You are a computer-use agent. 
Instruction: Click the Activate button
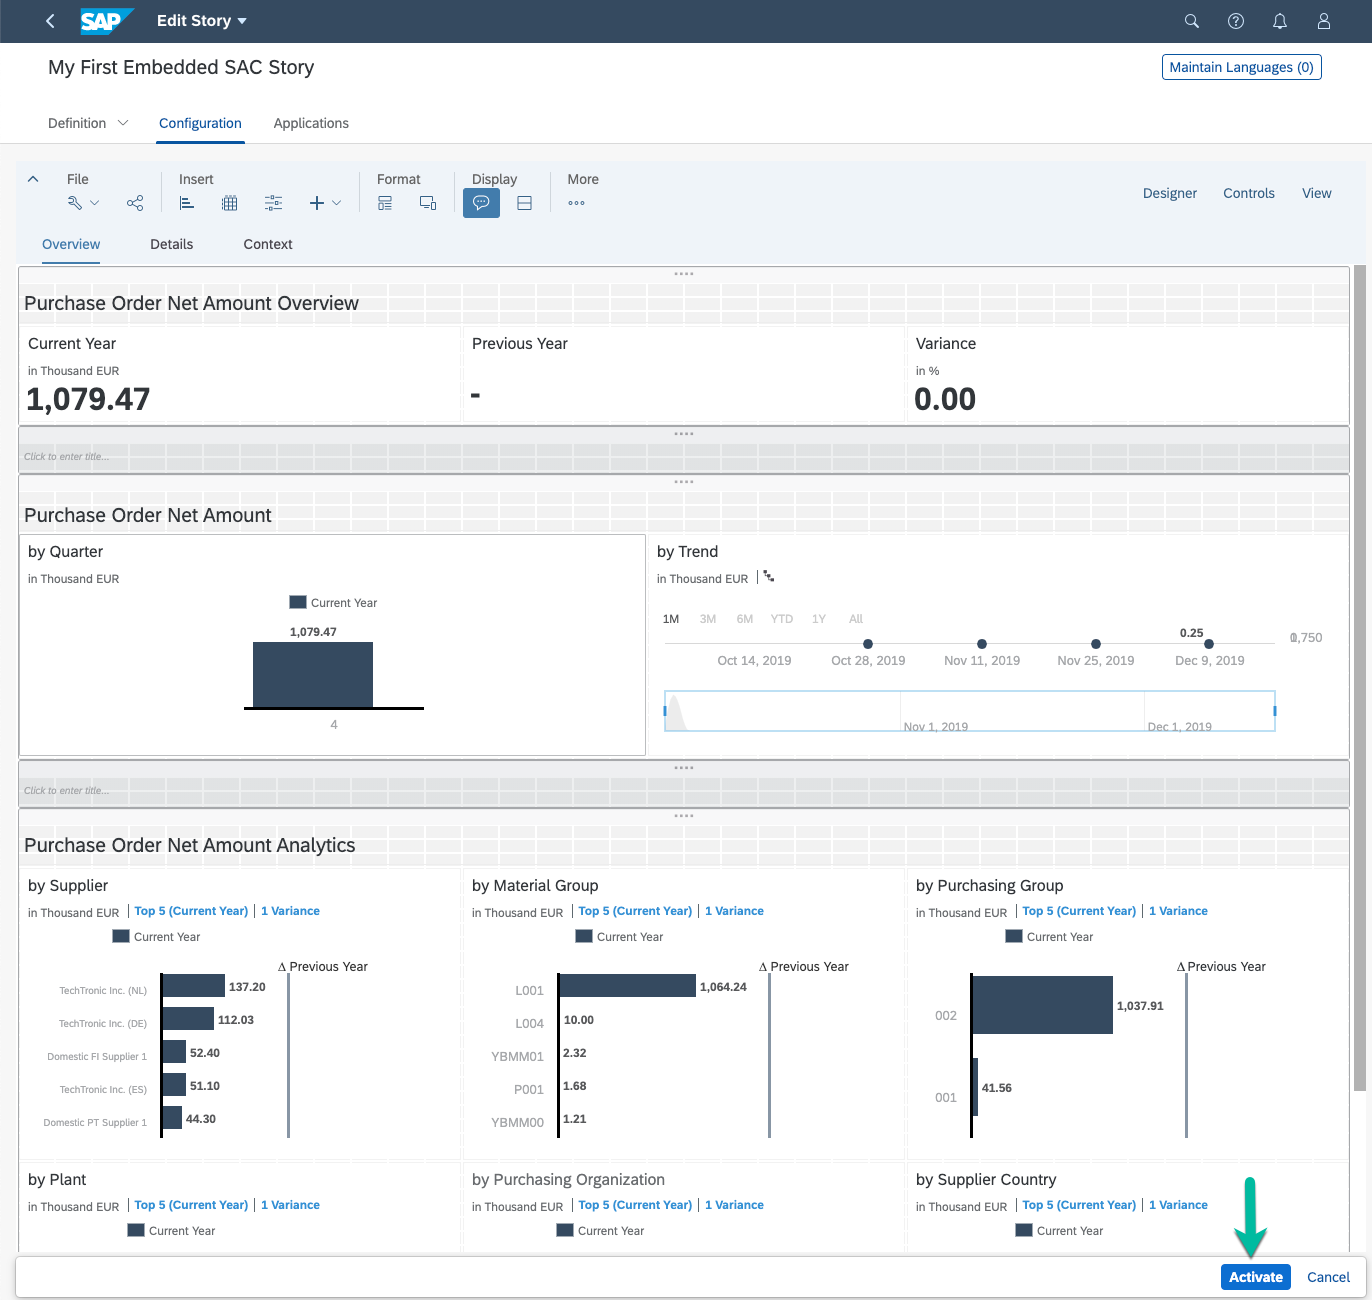point(1255,1277)
